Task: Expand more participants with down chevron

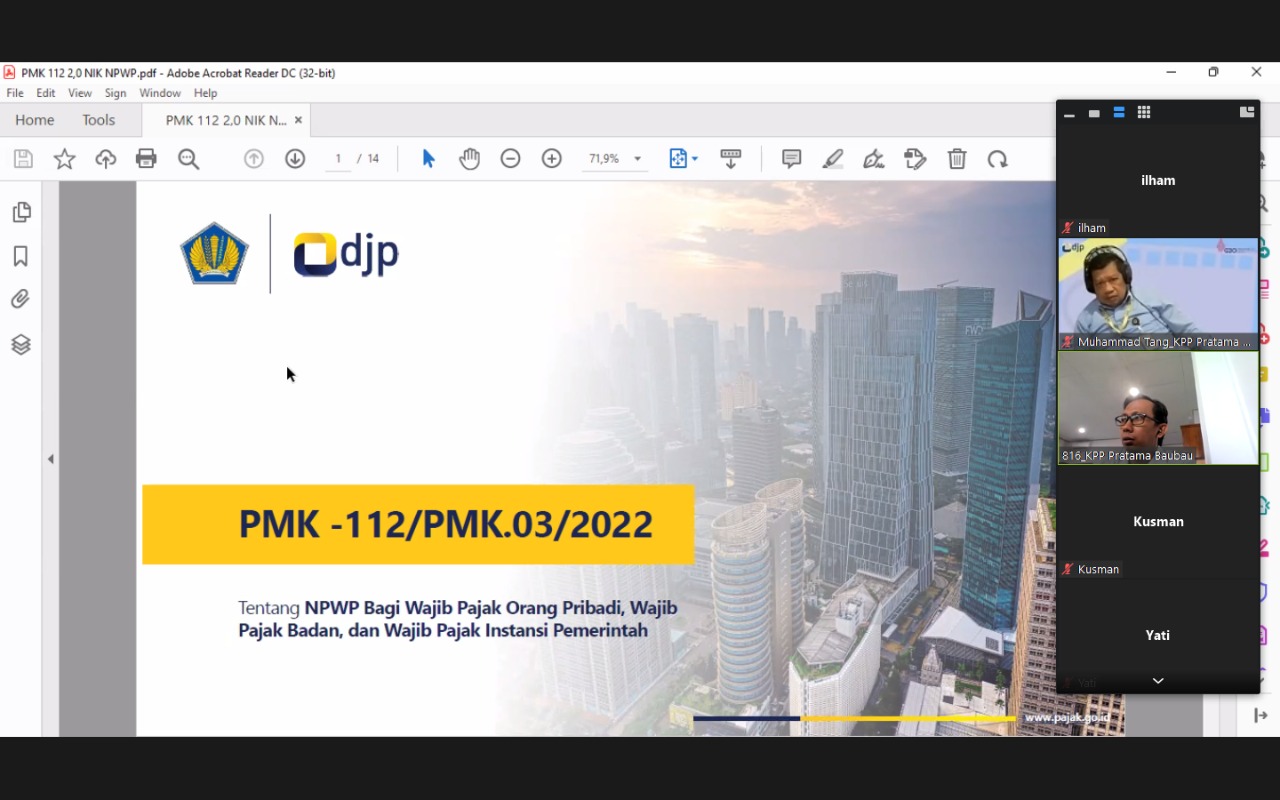Action: pos(1158,681)
